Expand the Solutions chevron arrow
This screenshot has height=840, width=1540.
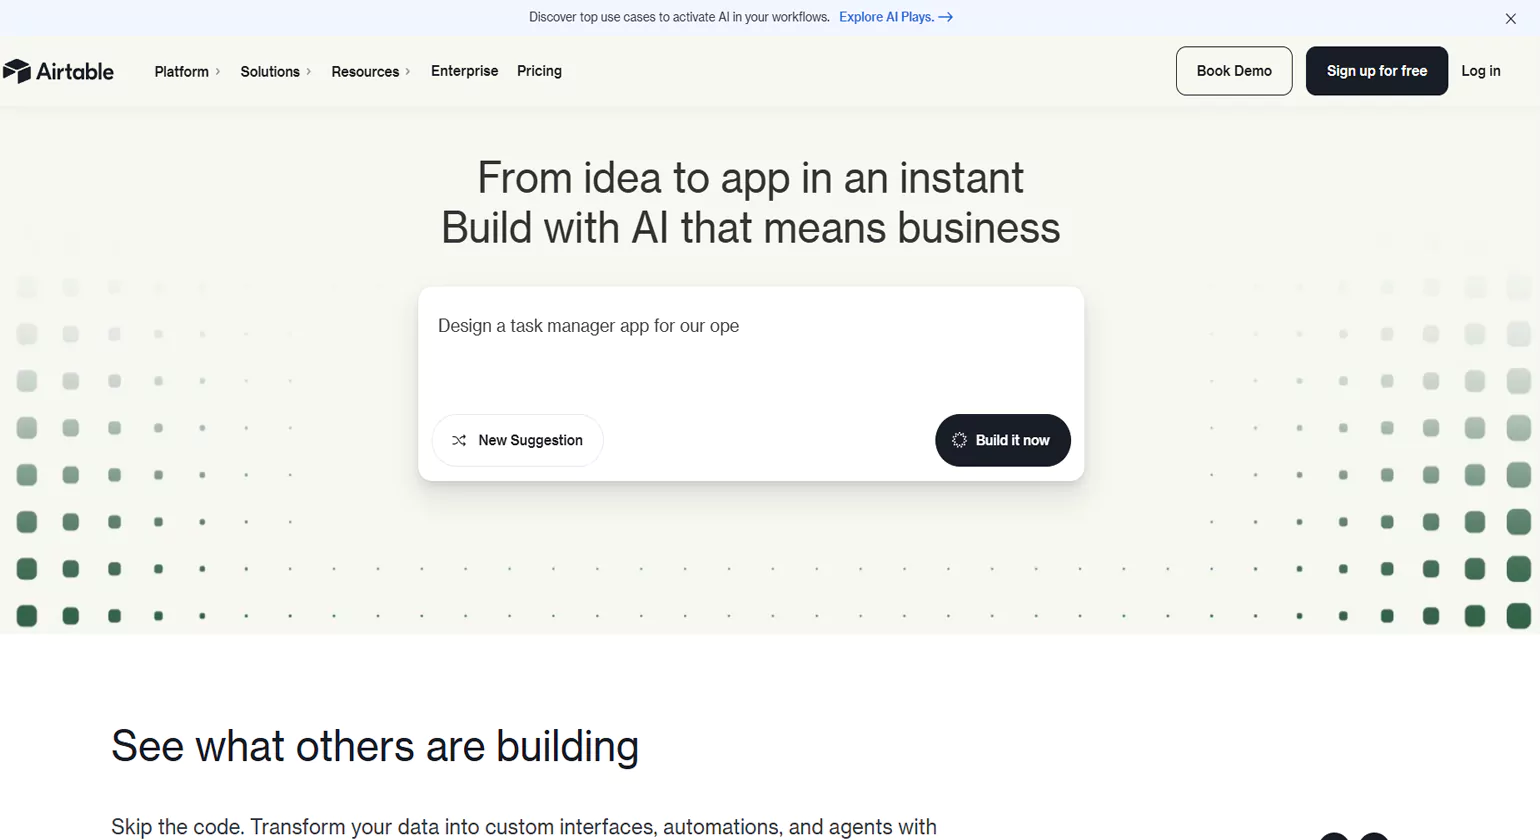(x=309, y=72)
